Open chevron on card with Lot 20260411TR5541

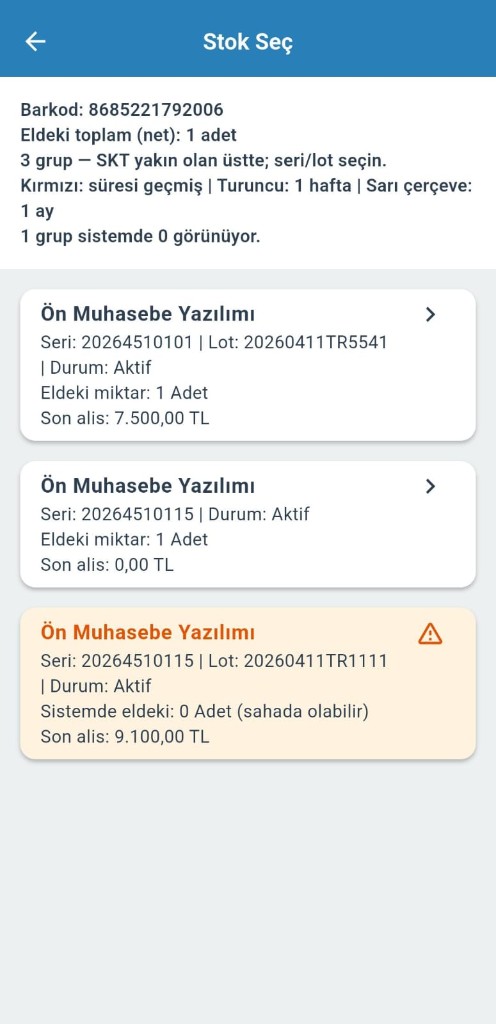coord(430,315)
